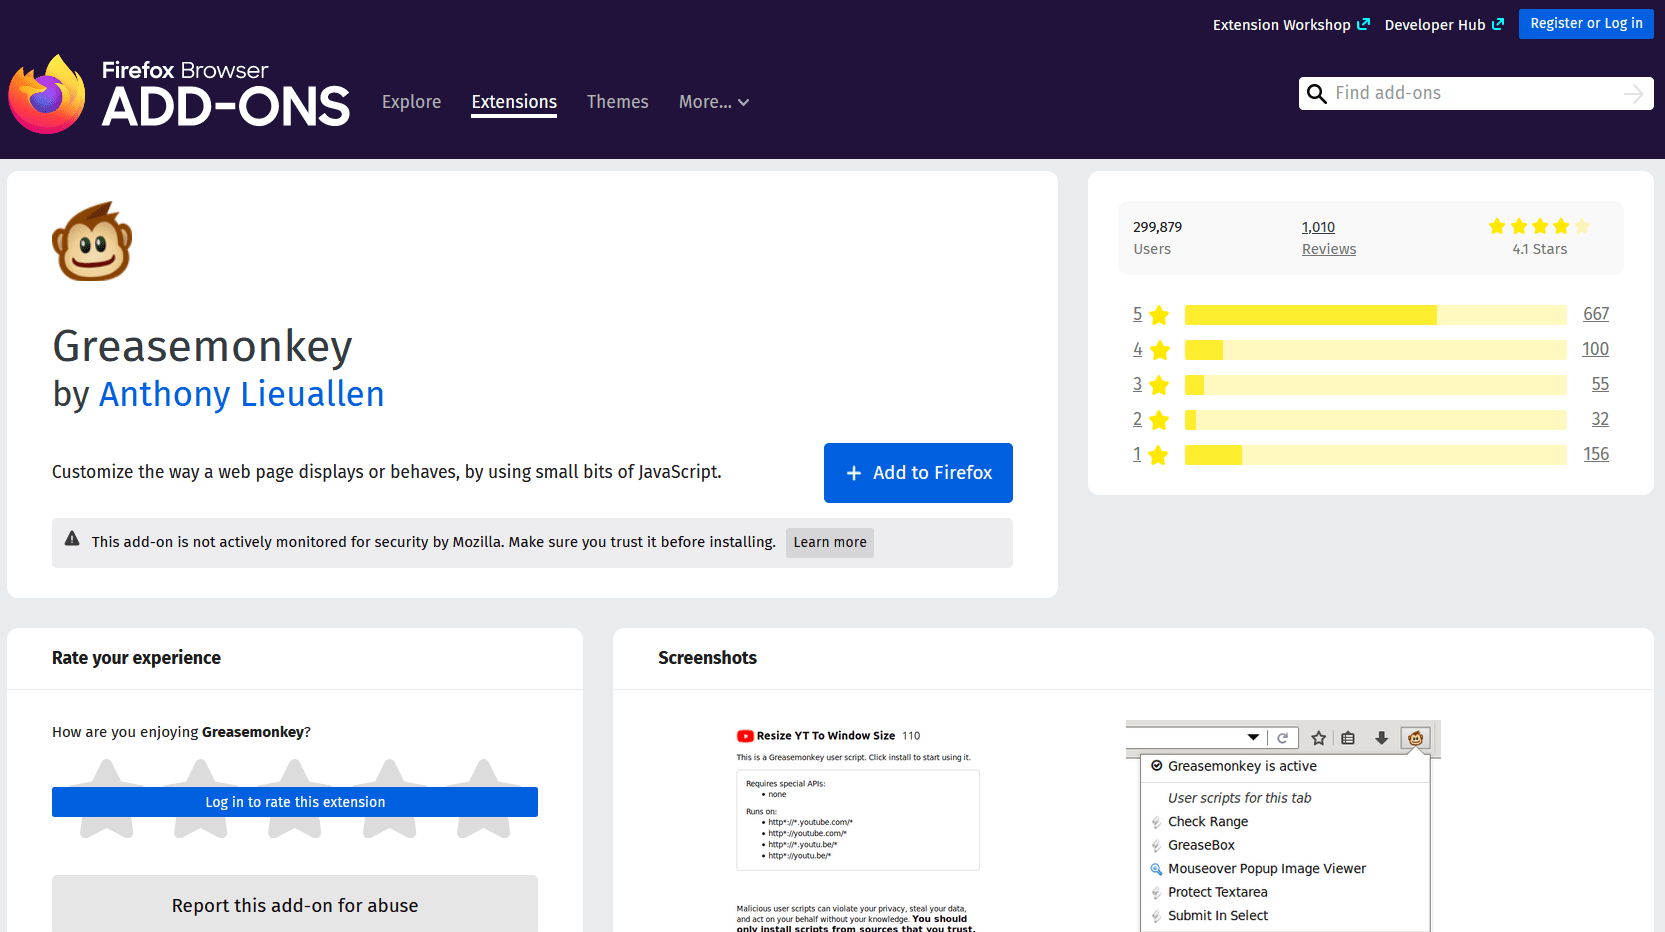Open the More... navigation dropdown

click(713, 102)
